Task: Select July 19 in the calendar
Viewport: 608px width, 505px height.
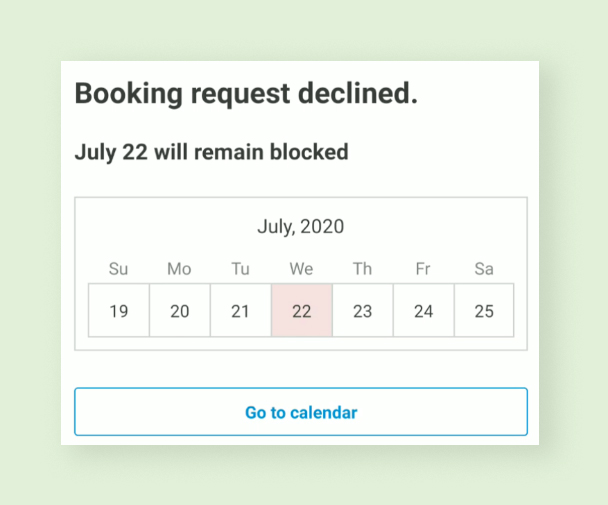Action: coord(119,311)
